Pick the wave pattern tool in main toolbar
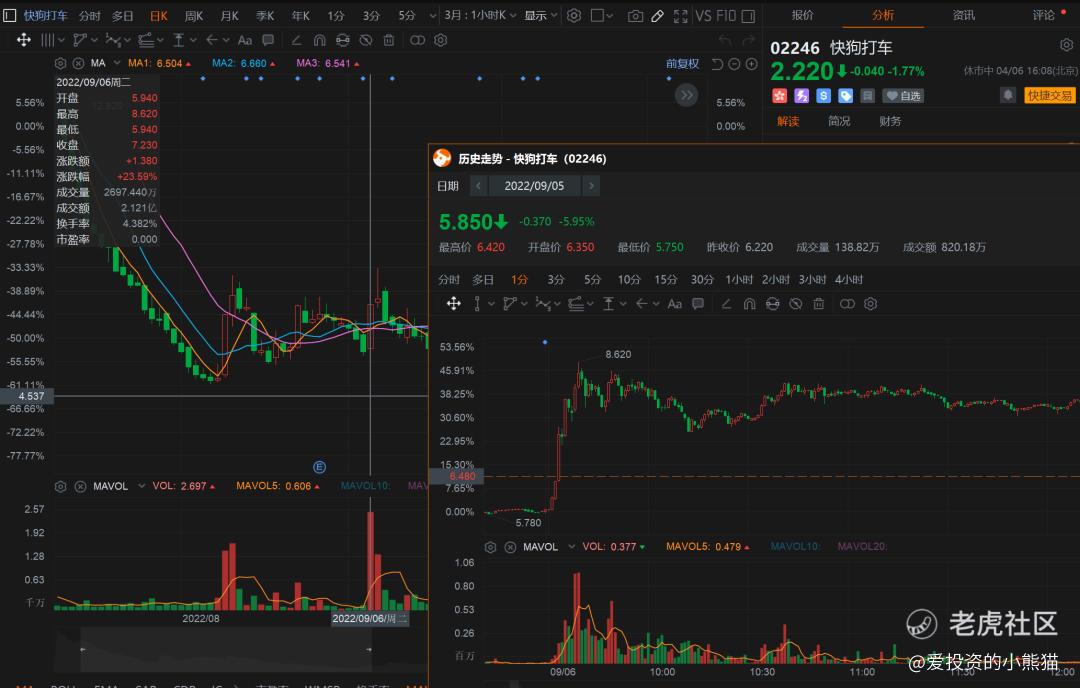The height and width of the screenshot is (688, 1080). [113, 40]
